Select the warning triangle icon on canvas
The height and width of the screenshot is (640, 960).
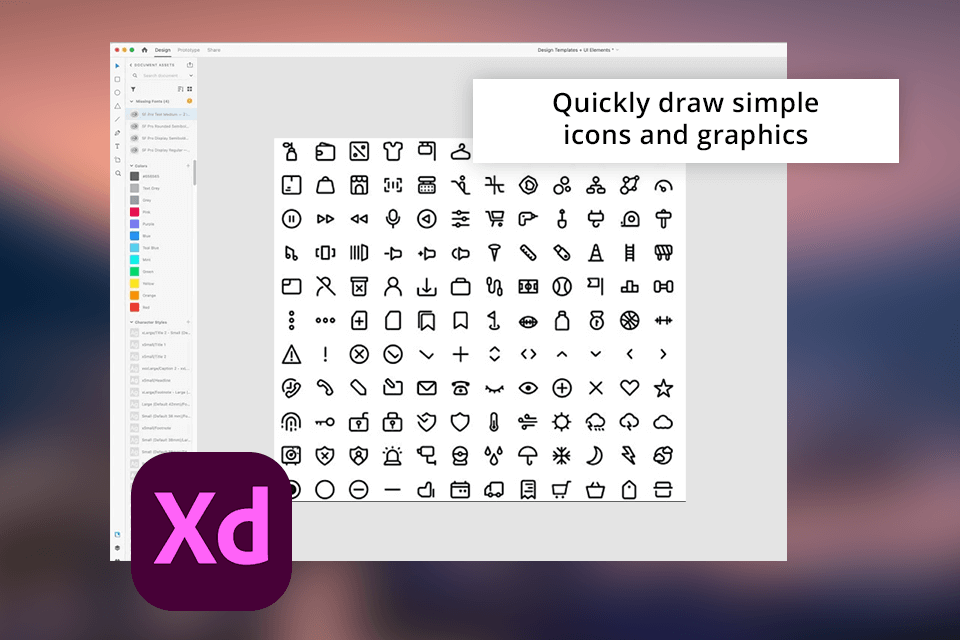pos(291,354)
